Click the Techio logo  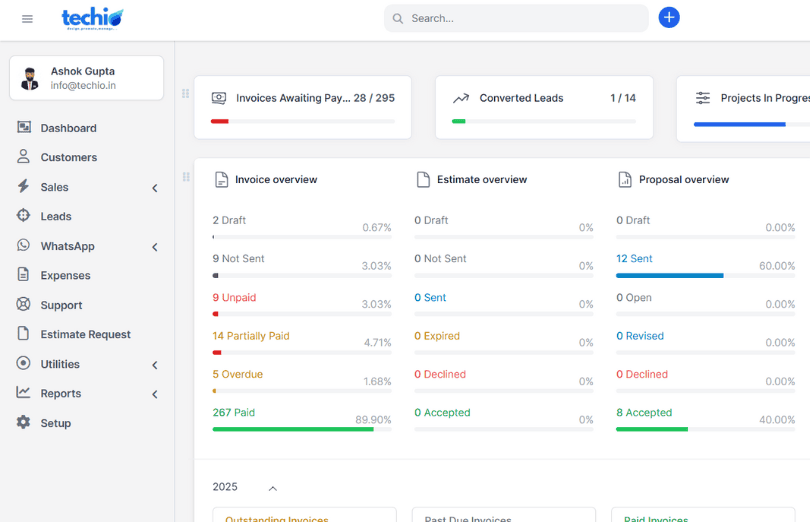pos(92,18)
